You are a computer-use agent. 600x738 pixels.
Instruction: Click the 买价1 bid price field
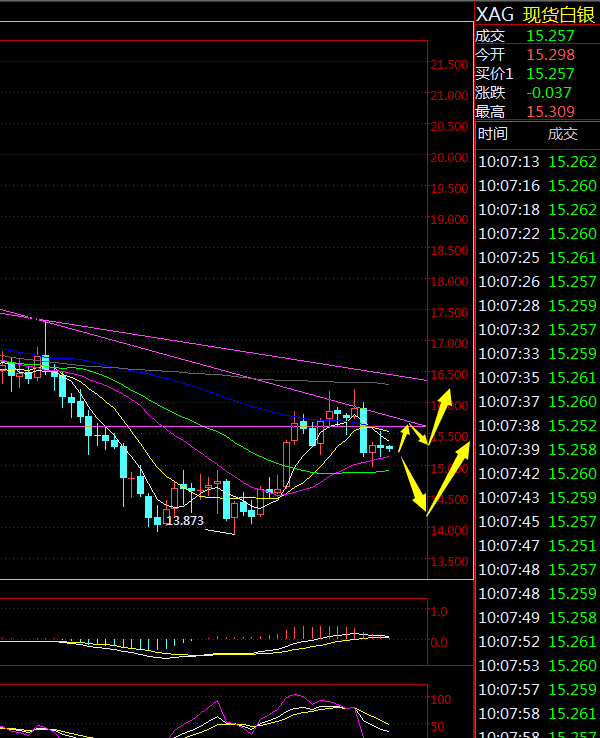550,73
